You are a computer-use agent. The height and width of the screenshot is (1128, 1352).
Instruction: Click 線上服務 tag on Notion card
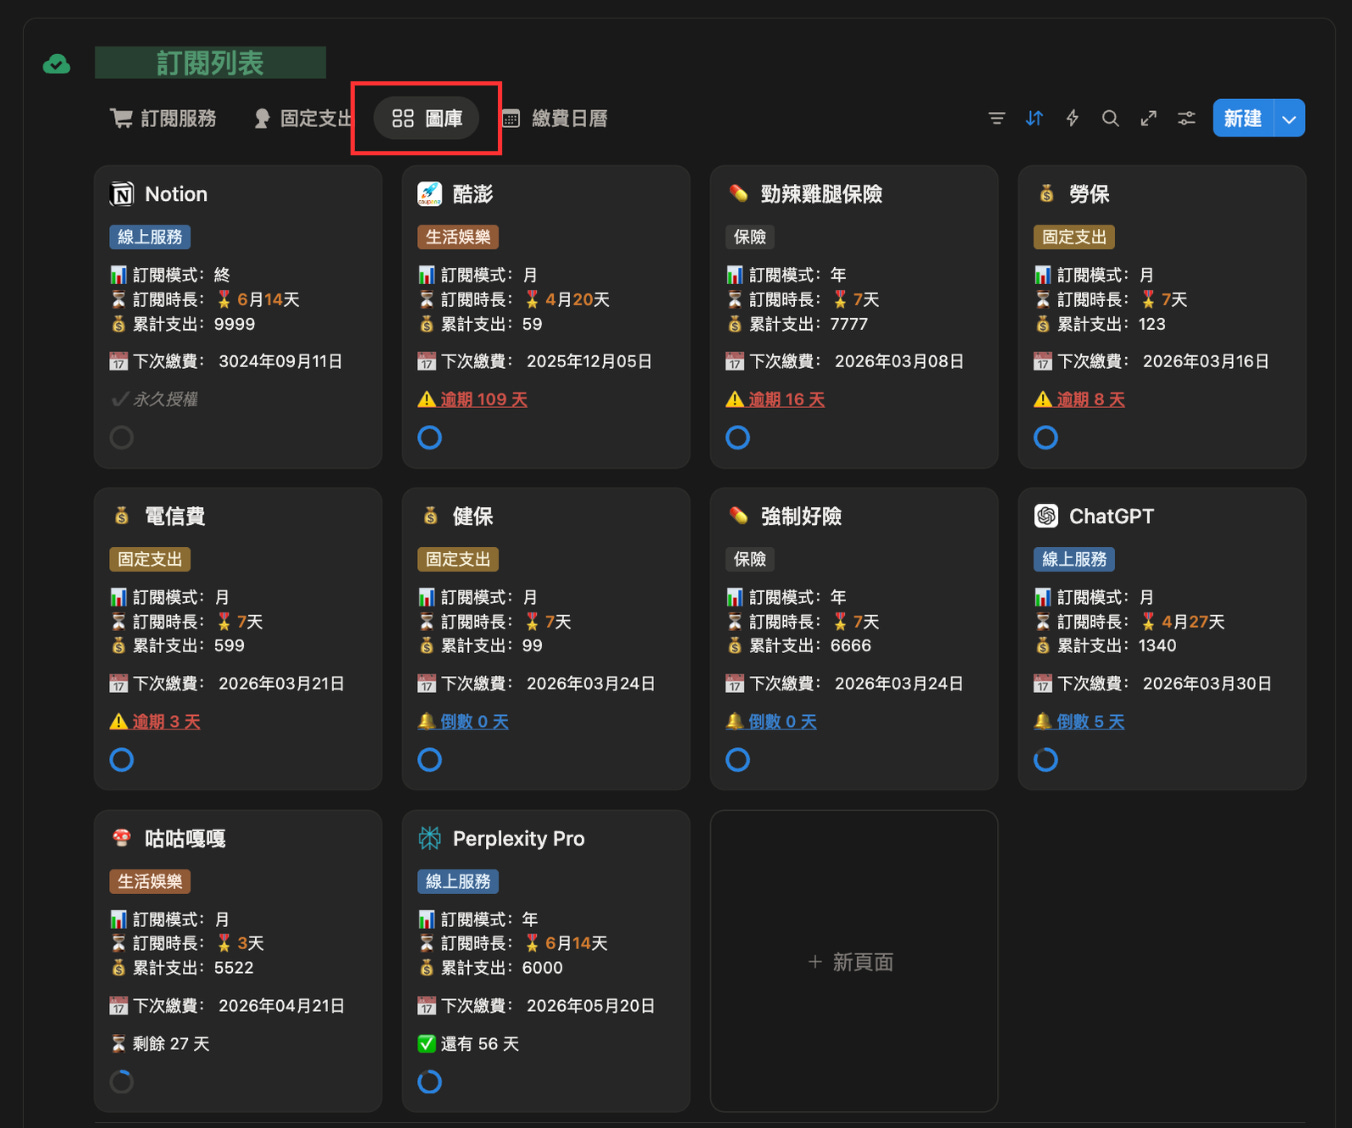(150, 237)
